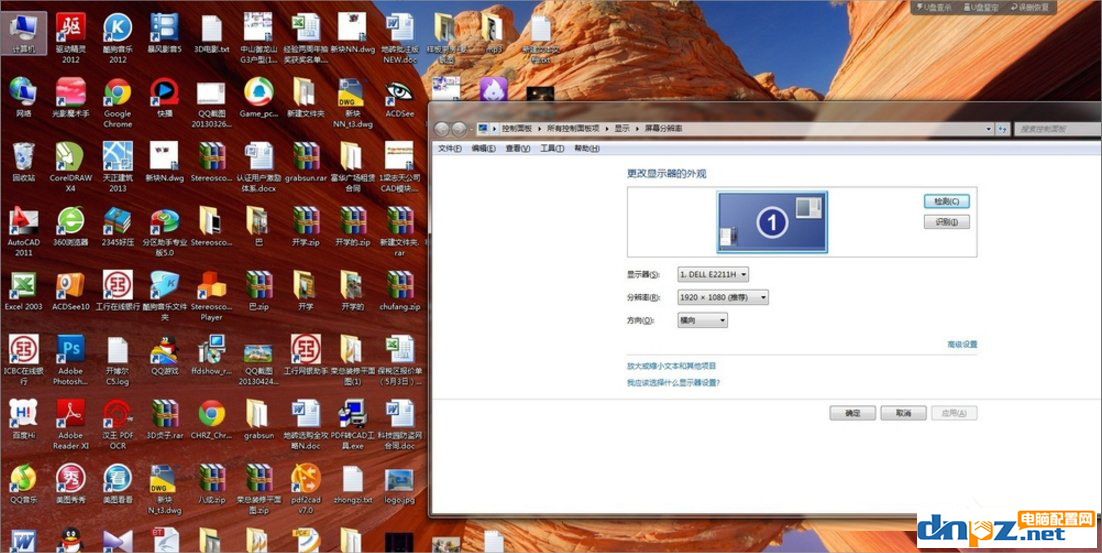1102x553 pixels.
Task: Launch the QQ游戏 shortcut
Action: point(164,355)
